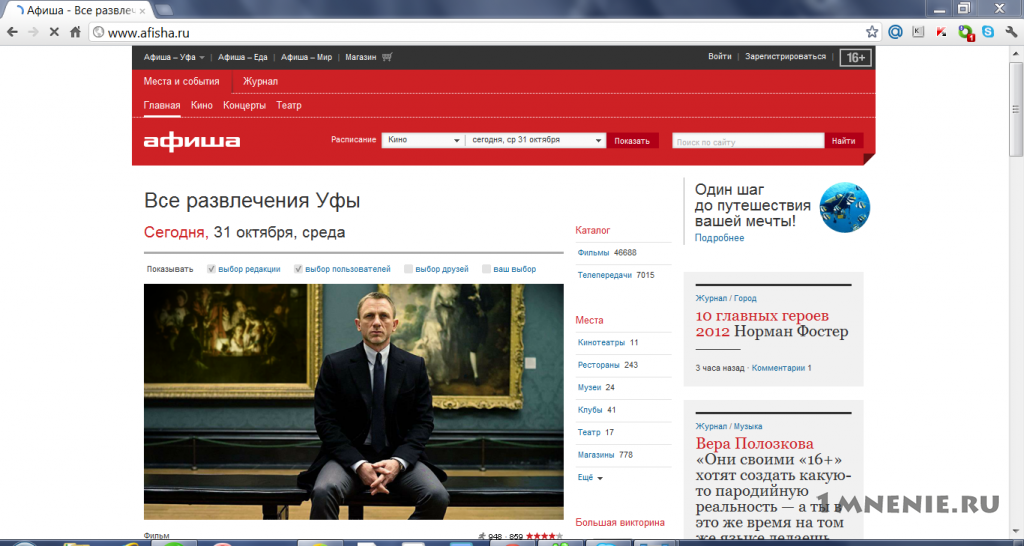Expand the Ещё places list
1024x546 pixels.
click(x=590, y=477)
